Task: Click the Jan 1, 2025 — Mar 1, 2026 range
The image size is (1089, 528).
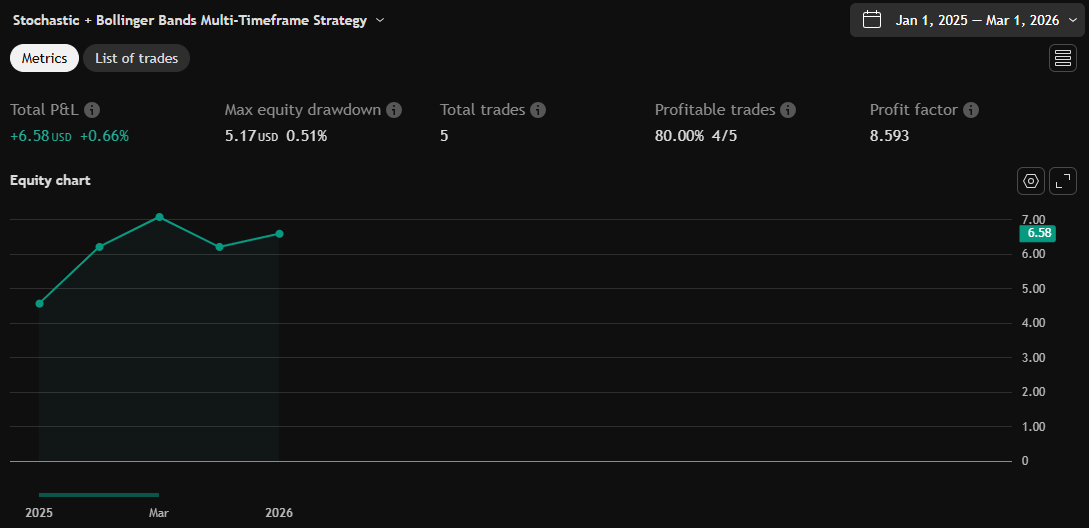Action: [977, 20]
